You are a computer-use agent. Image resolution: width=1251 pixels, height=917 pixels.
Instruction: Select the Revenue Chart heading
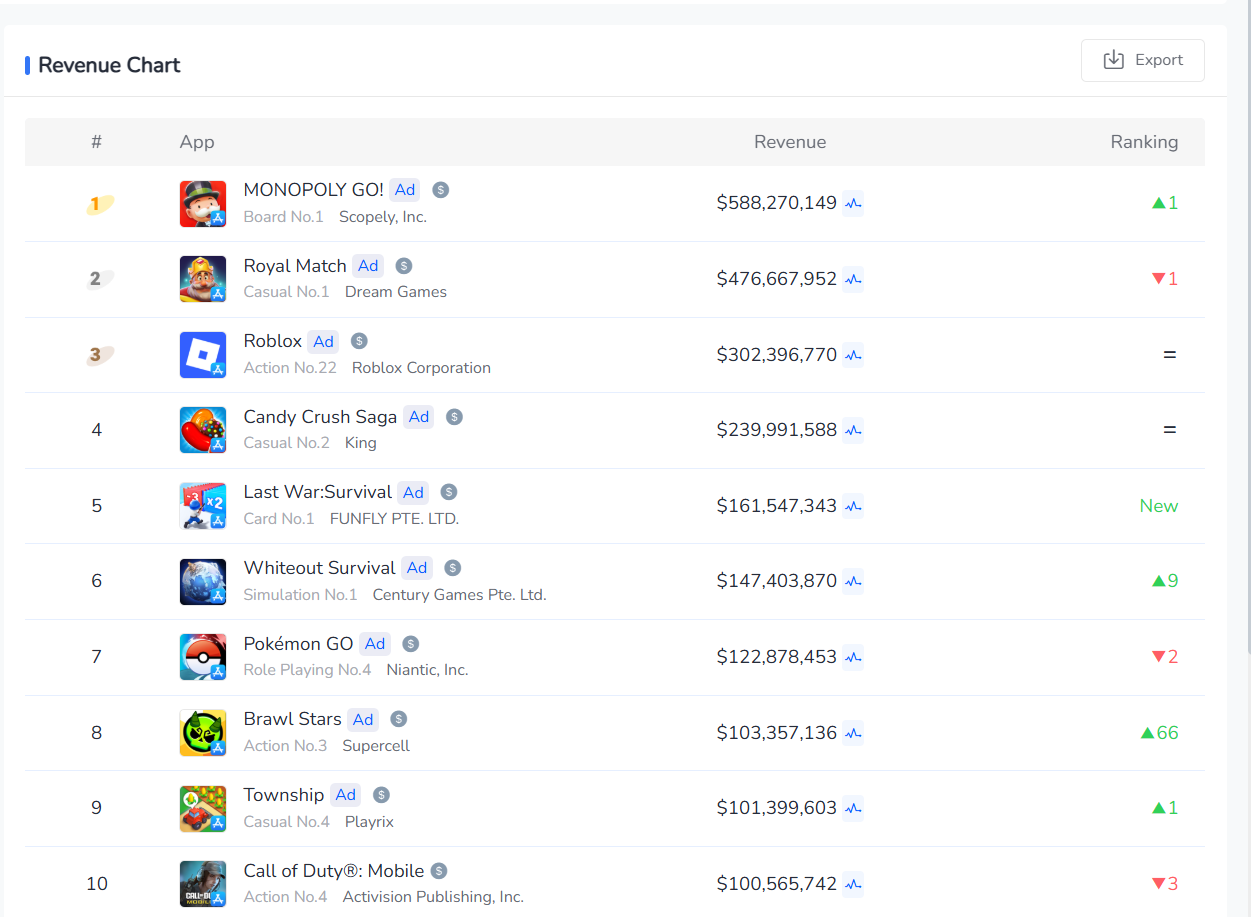click(x=109, y=65)
